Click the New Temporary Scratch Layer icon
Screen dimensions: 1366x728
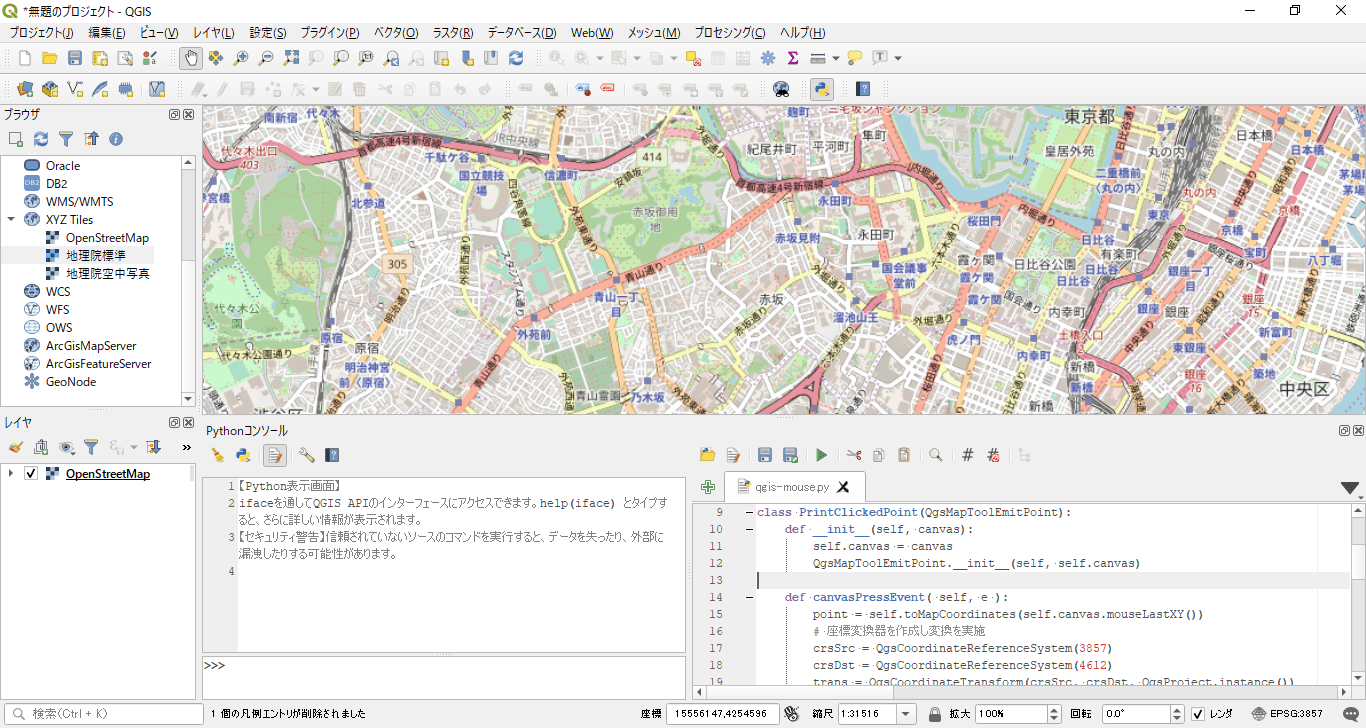tap(125, 89)
